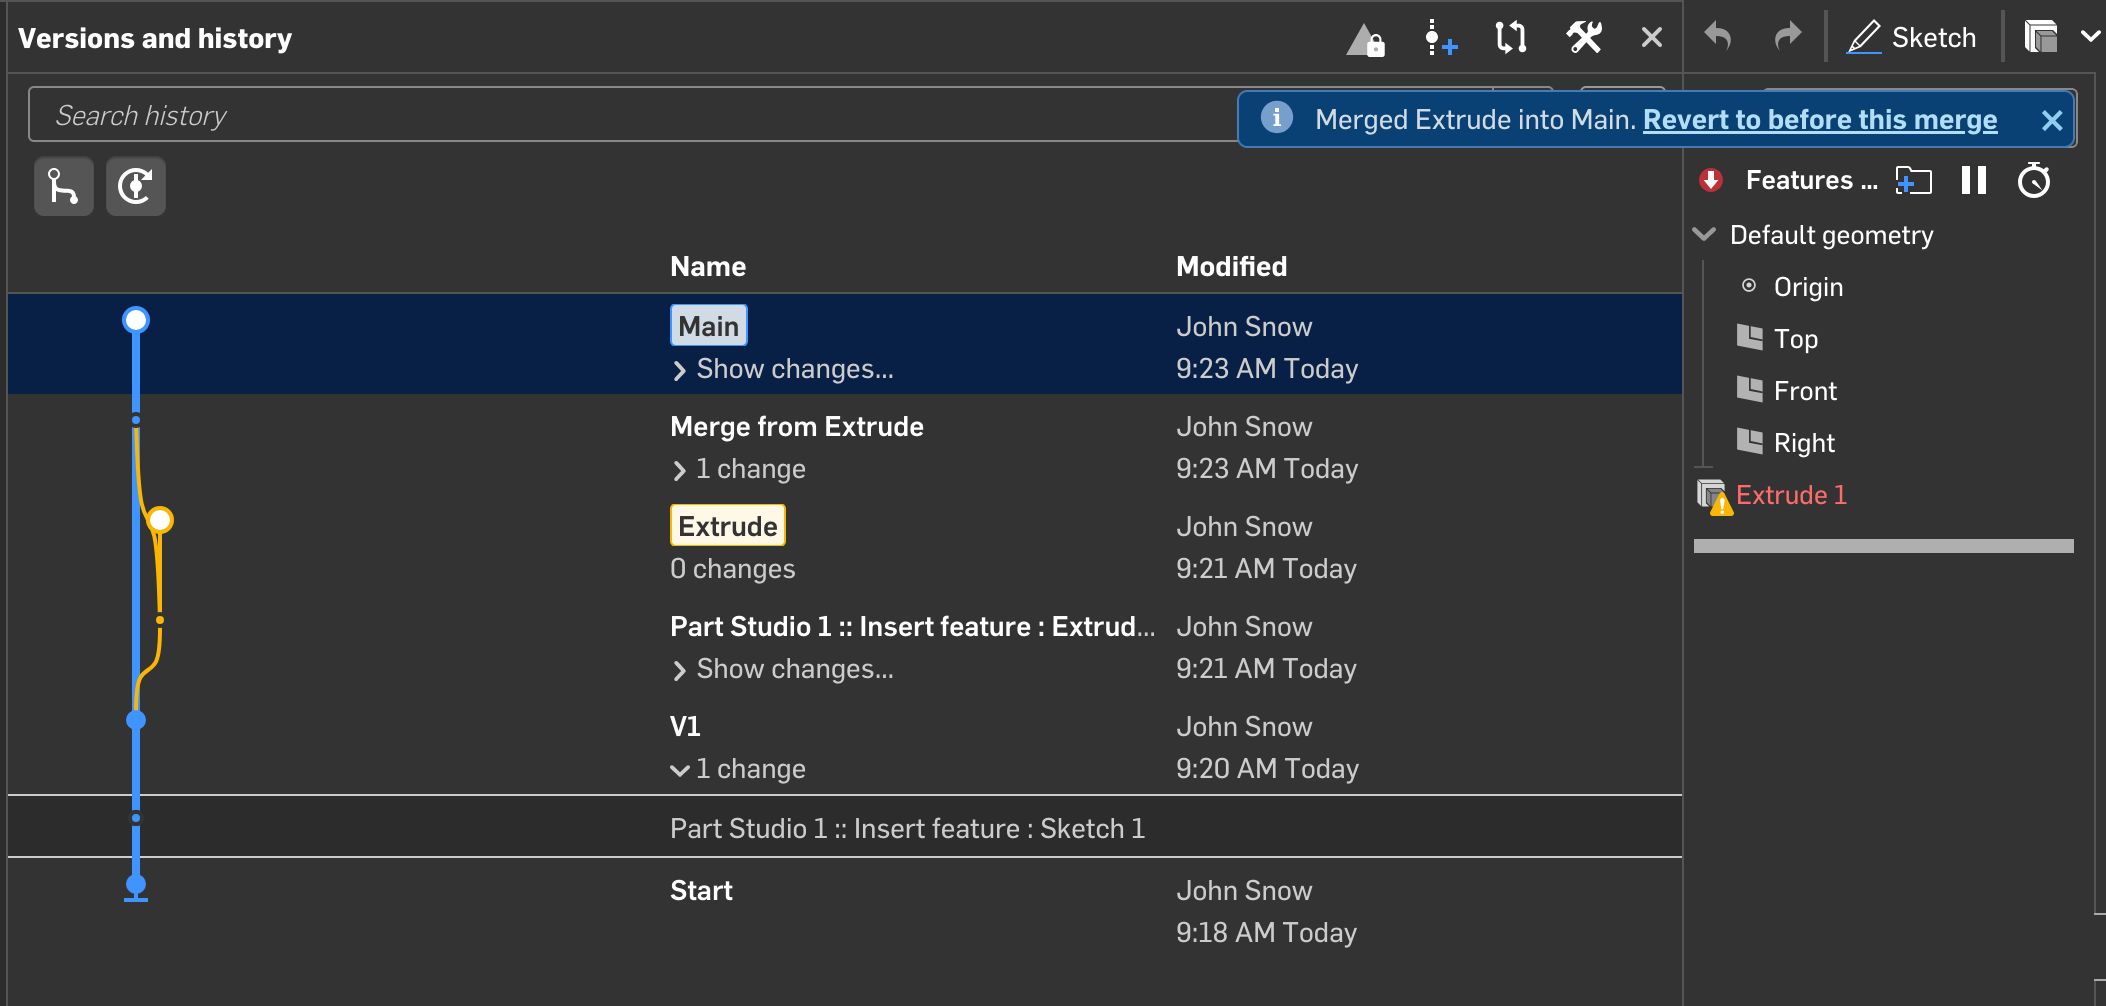Click the undo arrow in toolbar
2106x1006 pixels.
[1718, 37]
